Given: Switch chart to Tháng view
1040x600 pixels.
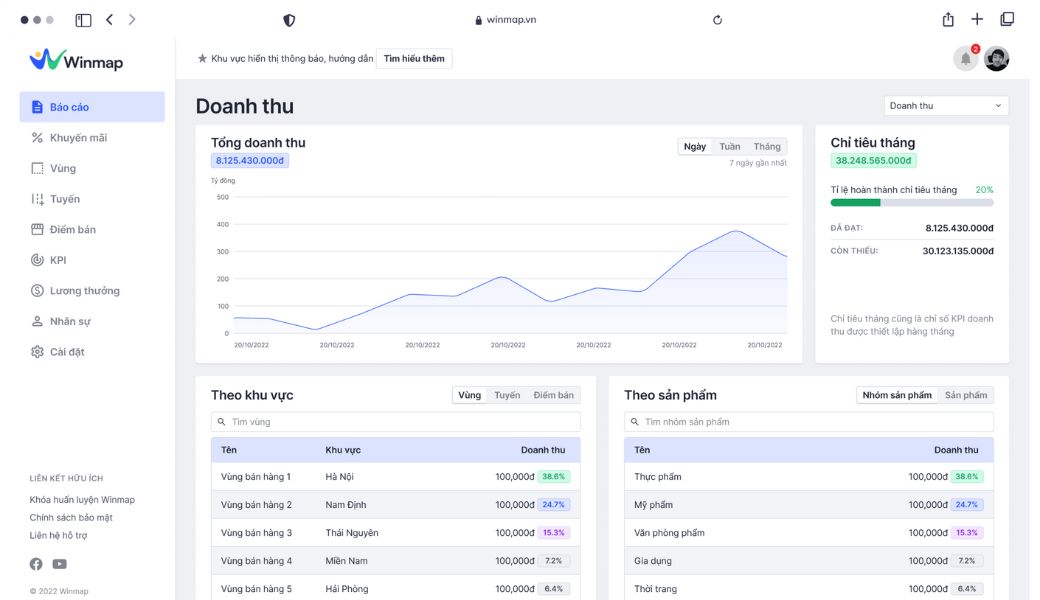Looking at the screenshot, I should pyautogui.click(x=767, y=147).
